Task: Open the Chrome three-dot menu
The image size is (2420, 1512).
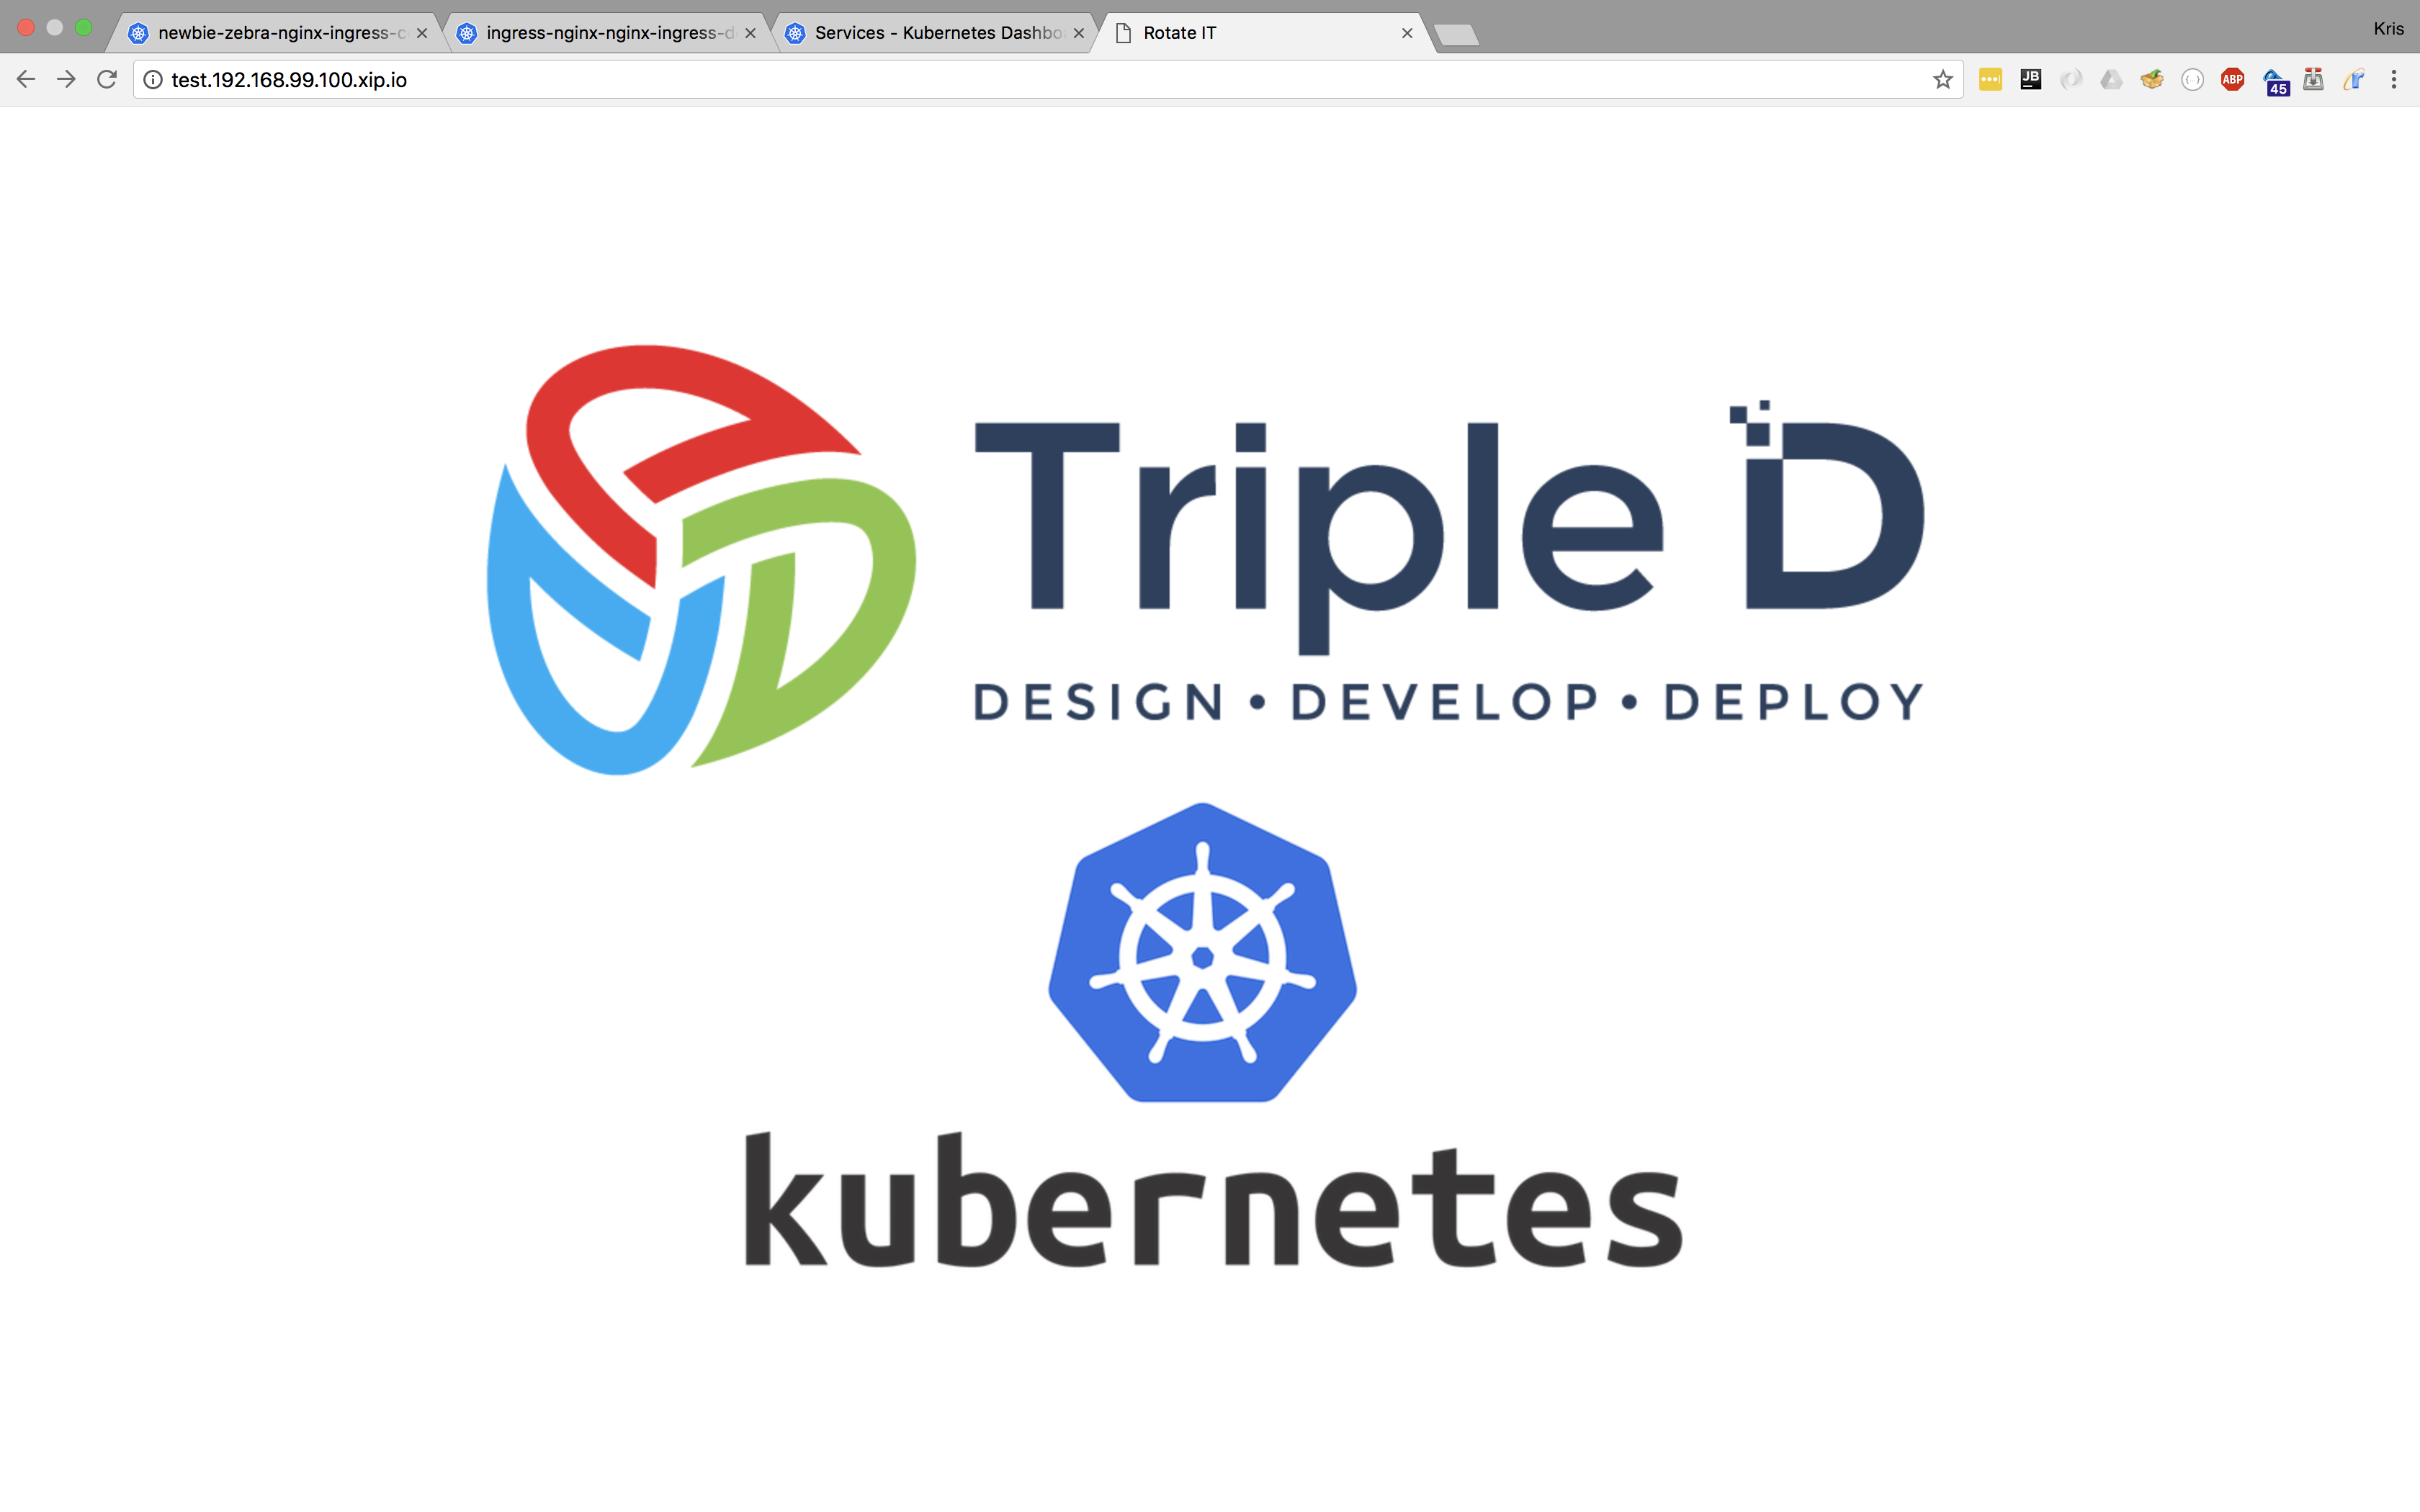Action: (2393, 79)
